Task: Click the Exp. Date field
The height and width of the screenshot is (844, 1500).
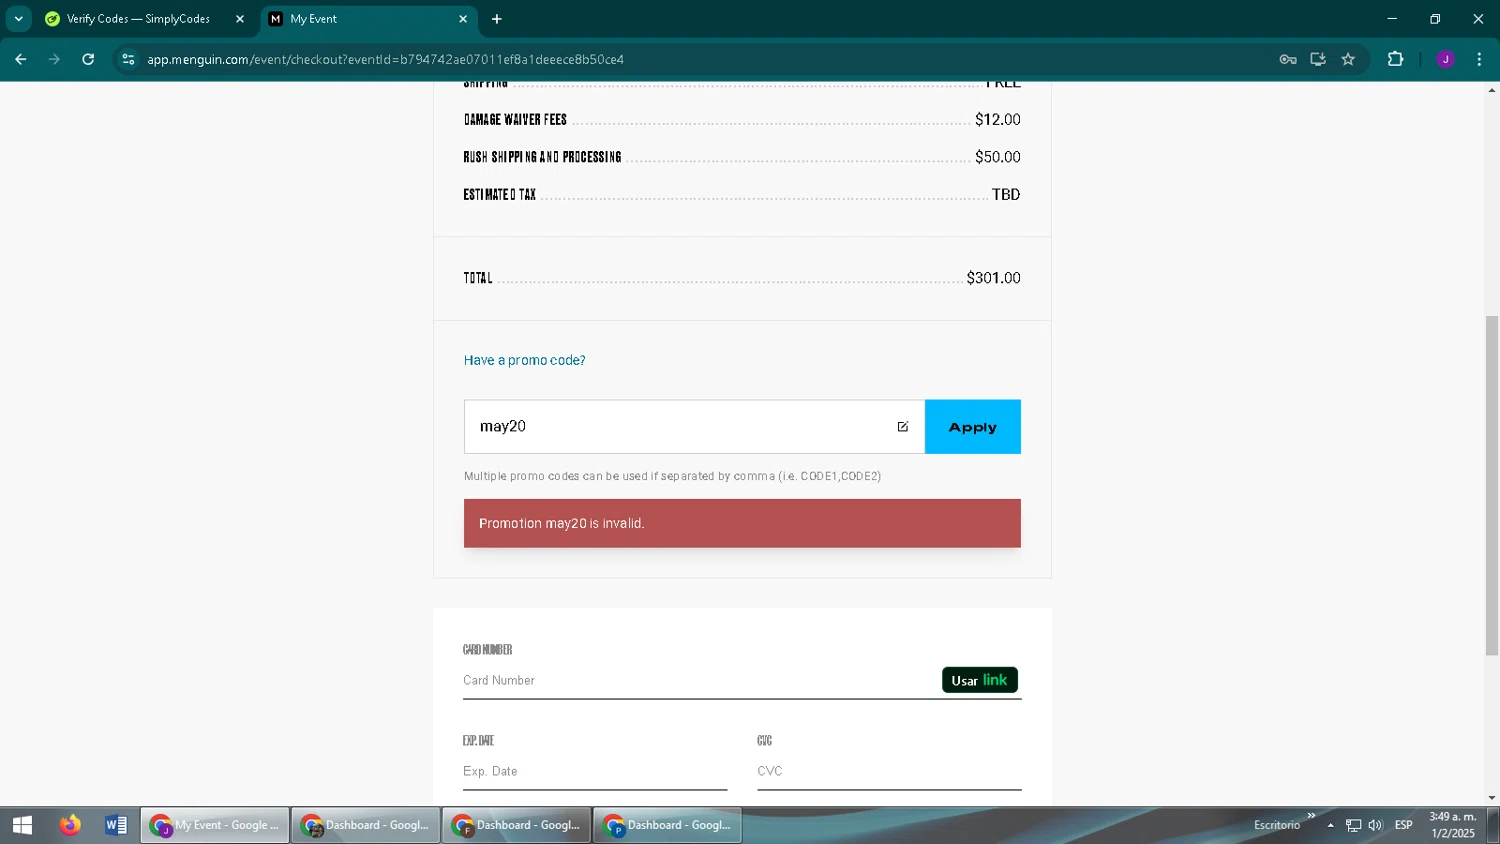Action: [595, 771]
